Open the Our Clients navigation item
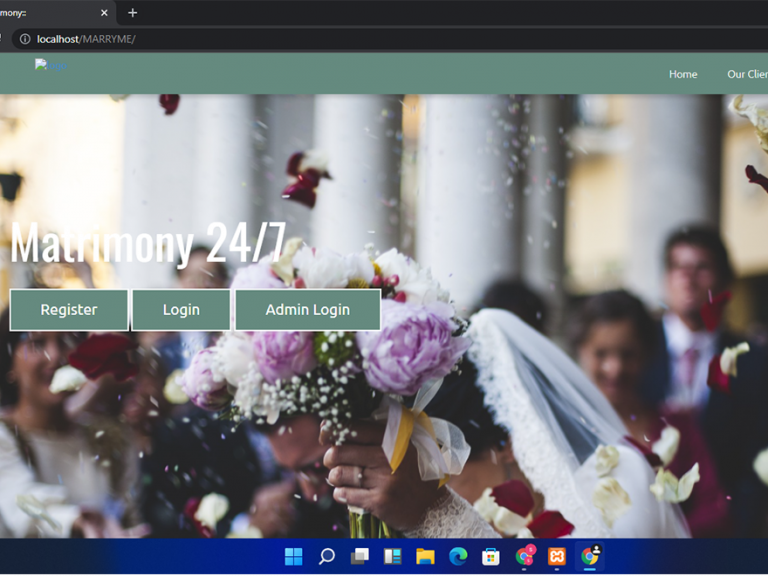The width and height of the screenshot is (768, 576). pos(746,74)
